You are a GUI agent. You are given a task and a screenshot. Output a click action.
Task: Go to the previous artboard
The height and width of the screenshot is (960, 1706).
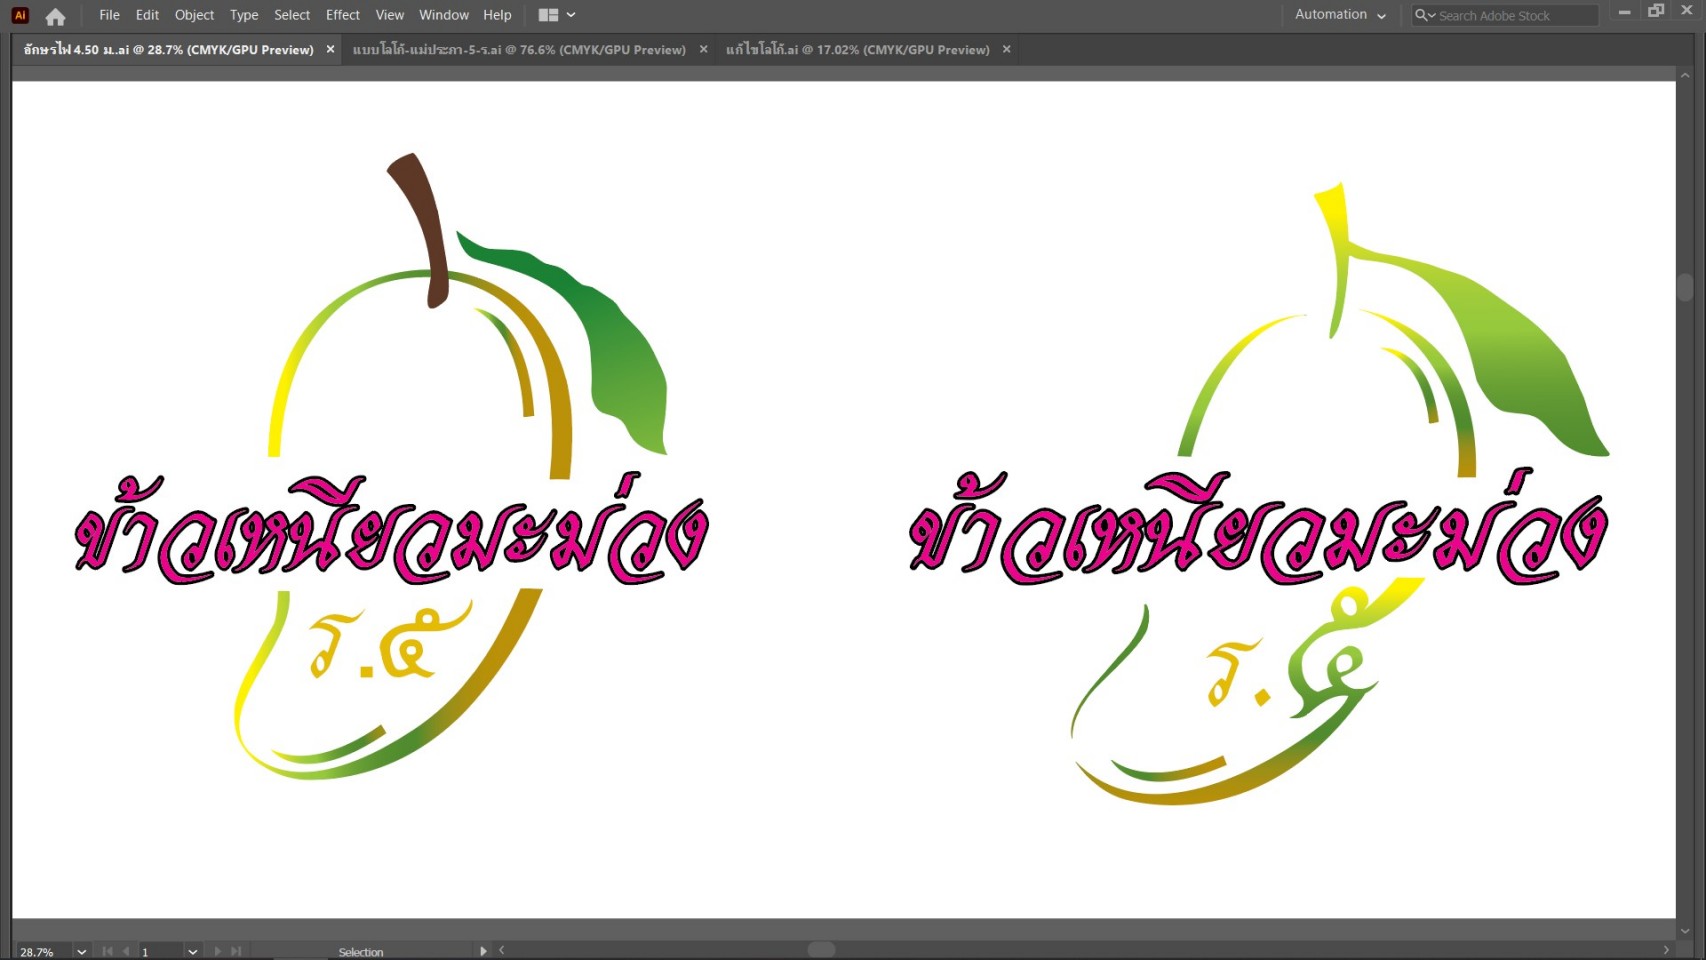126,951
